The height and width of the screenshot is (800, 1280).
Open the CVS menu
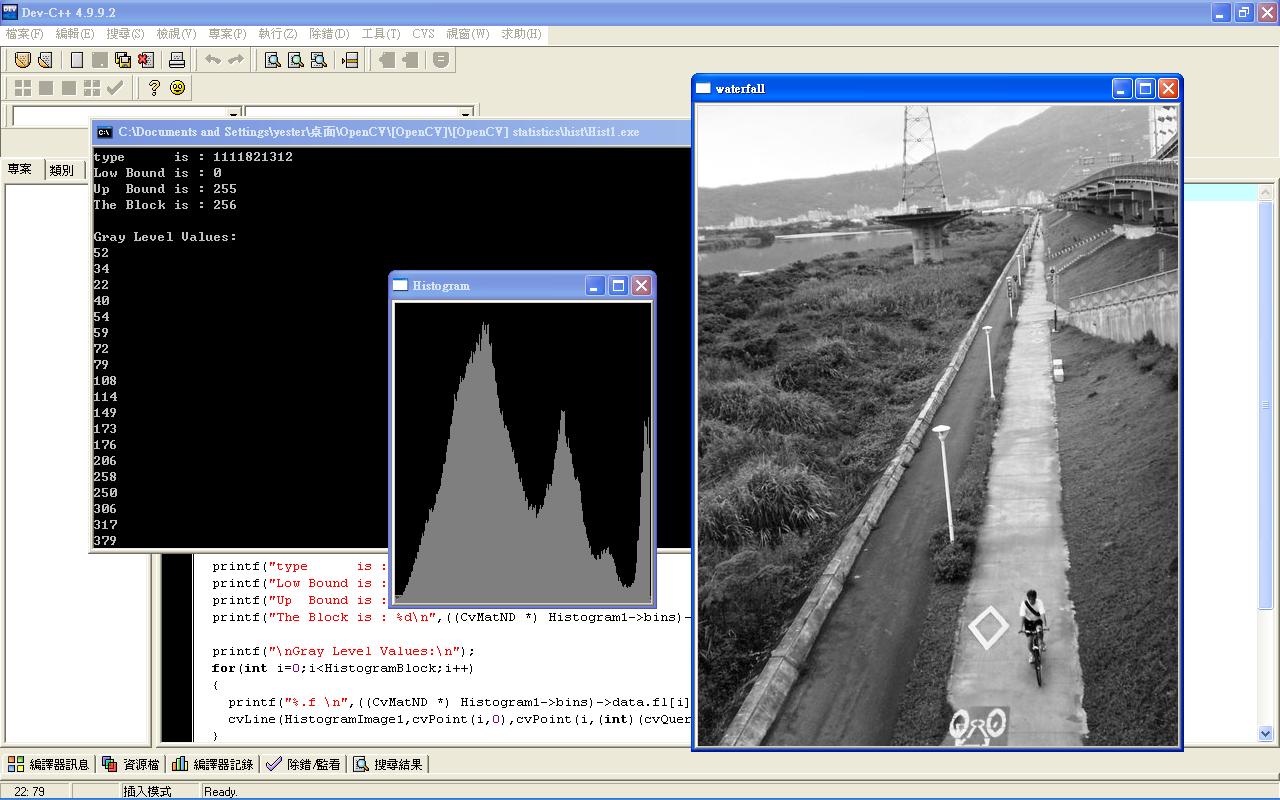coord(423,34)
